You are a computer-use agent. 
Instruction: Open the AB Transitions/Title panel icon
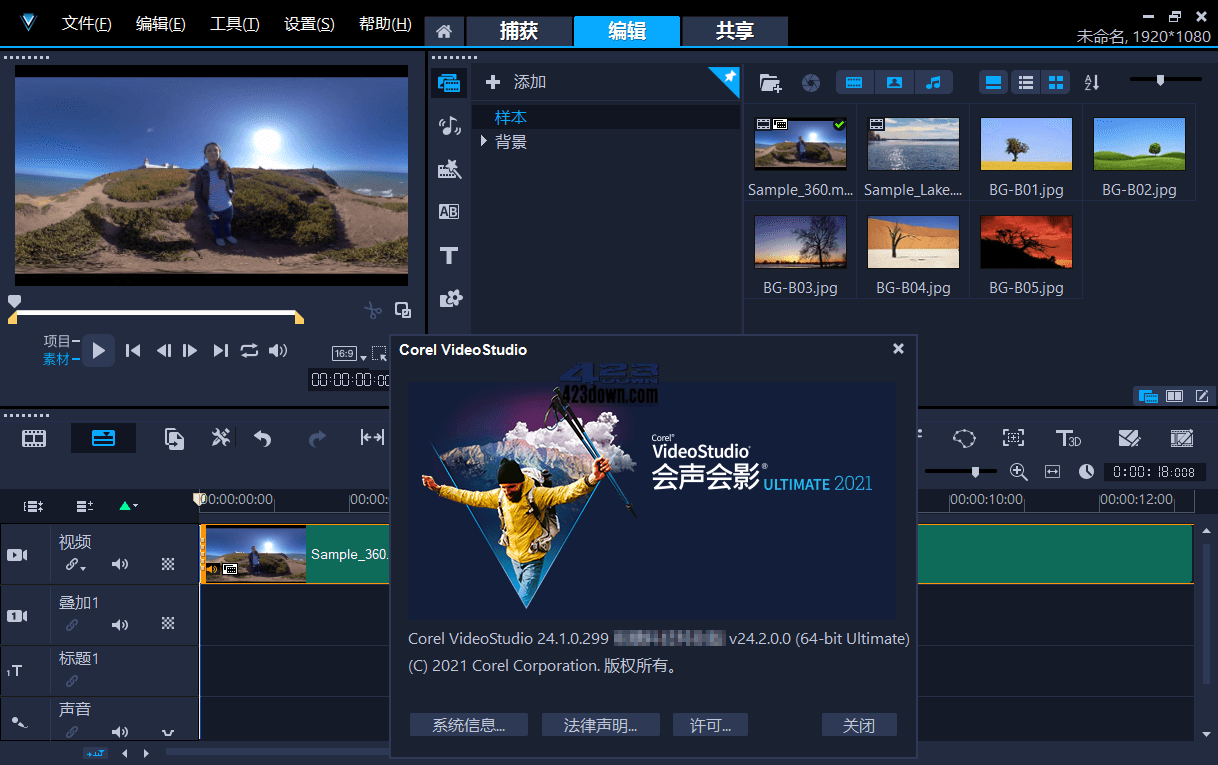(449, 211)
